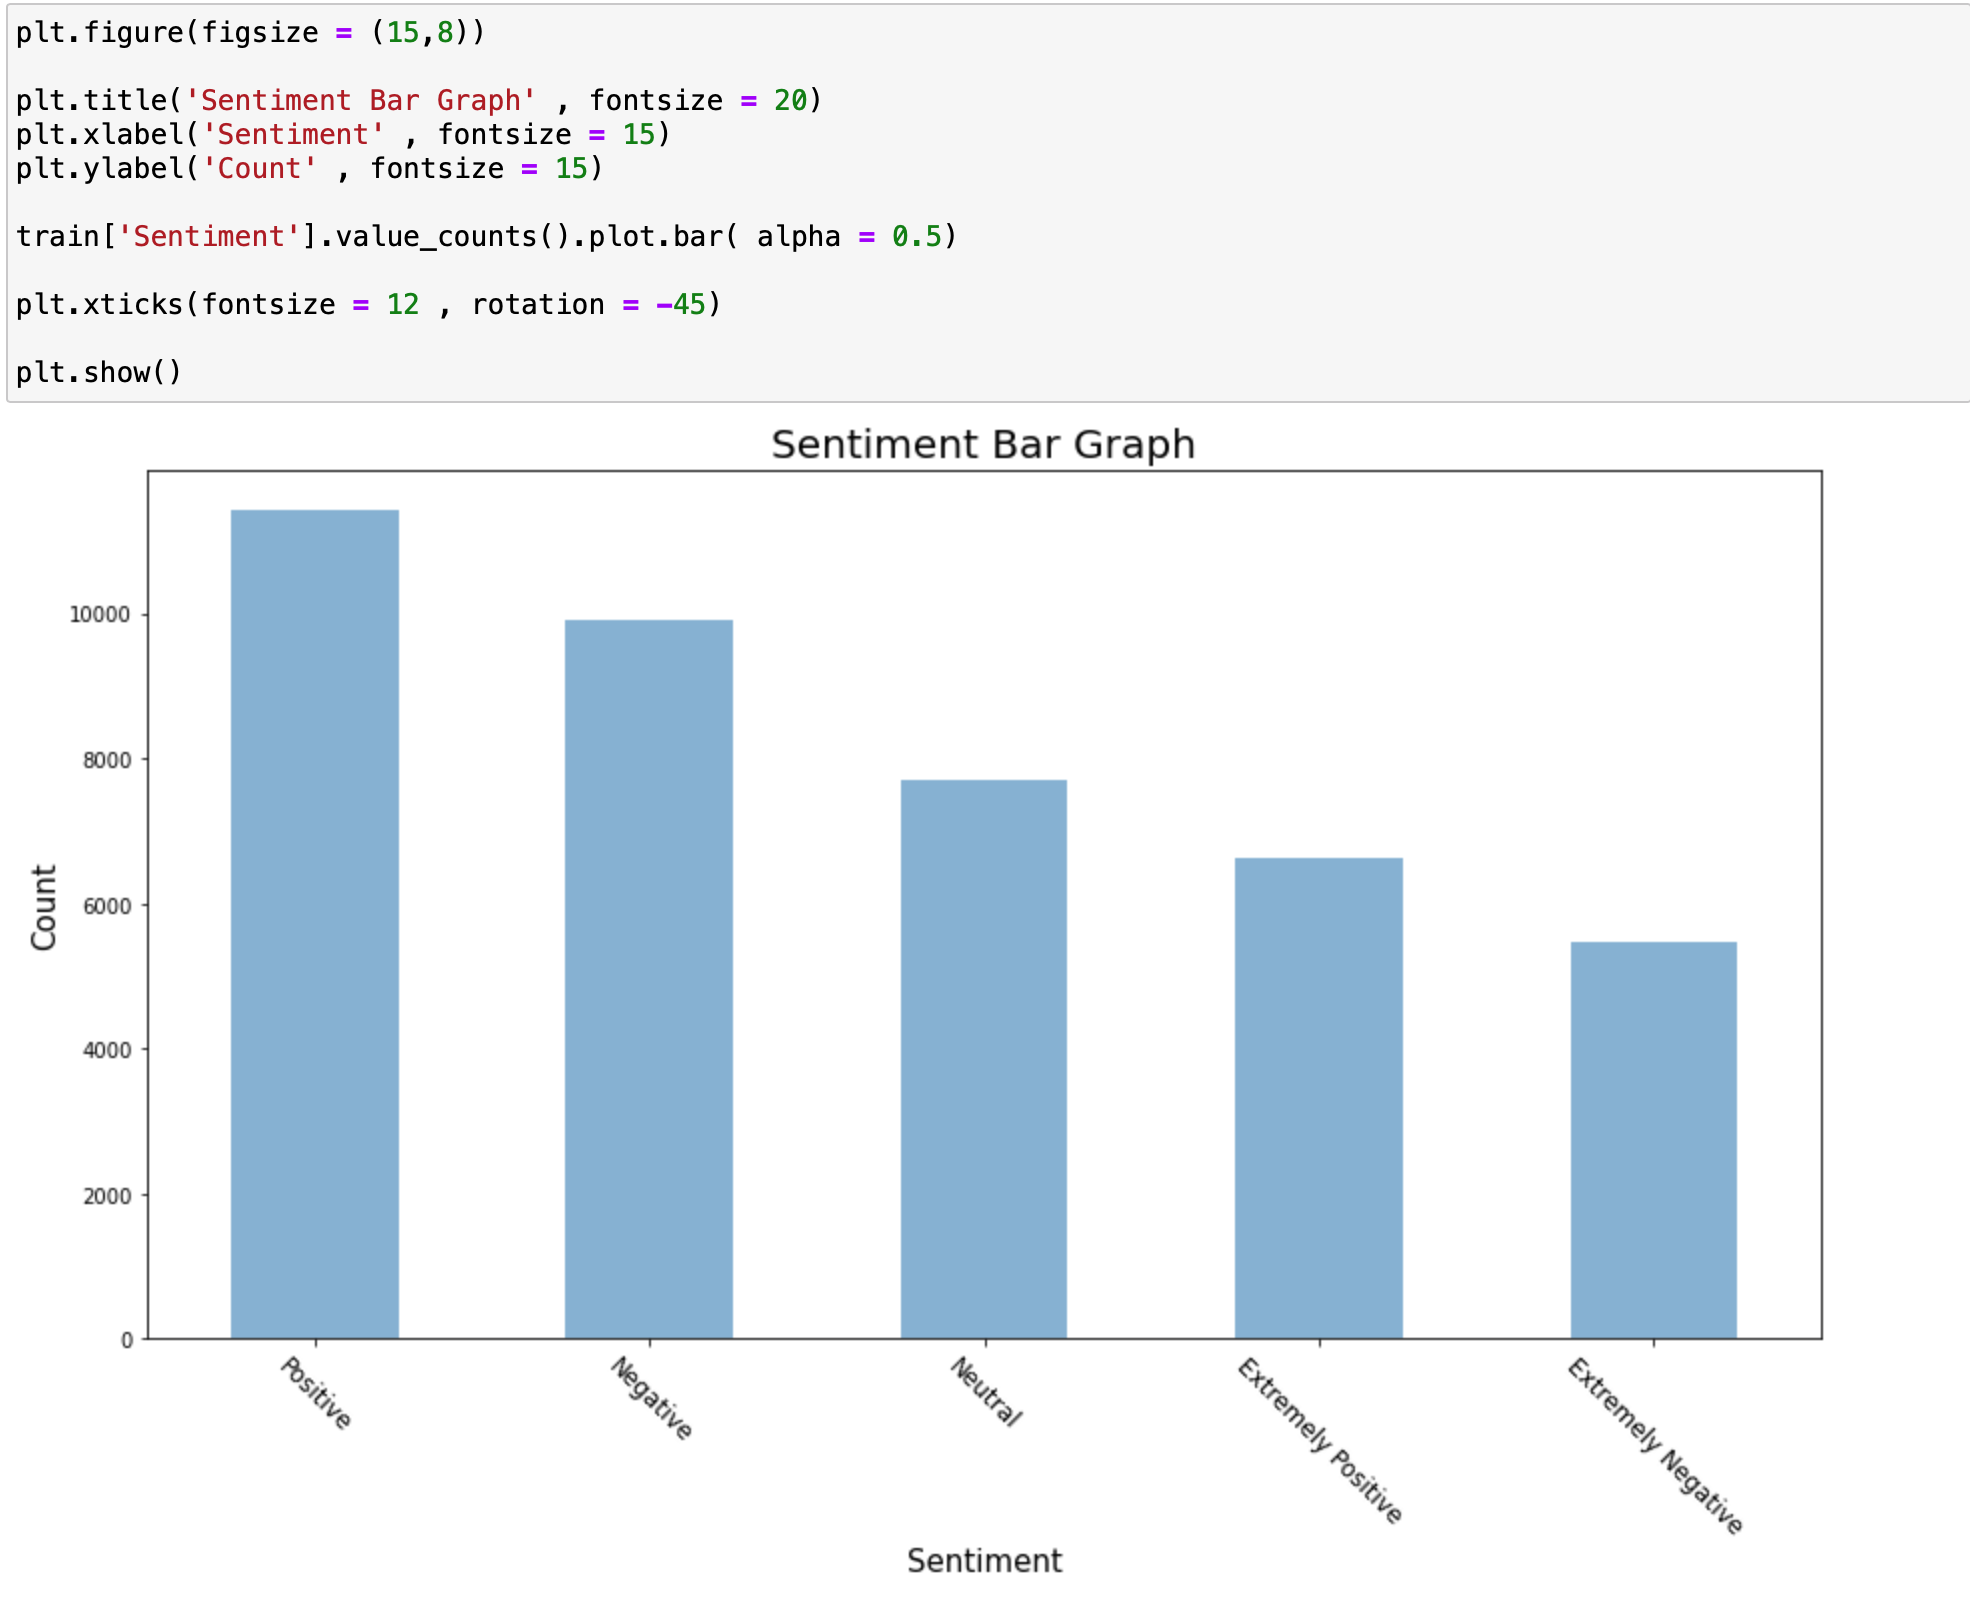The width and height of the screenshot is (1970, 1600).
Task: Click the 10000 y-axis tick label
Action: [100, 615]
